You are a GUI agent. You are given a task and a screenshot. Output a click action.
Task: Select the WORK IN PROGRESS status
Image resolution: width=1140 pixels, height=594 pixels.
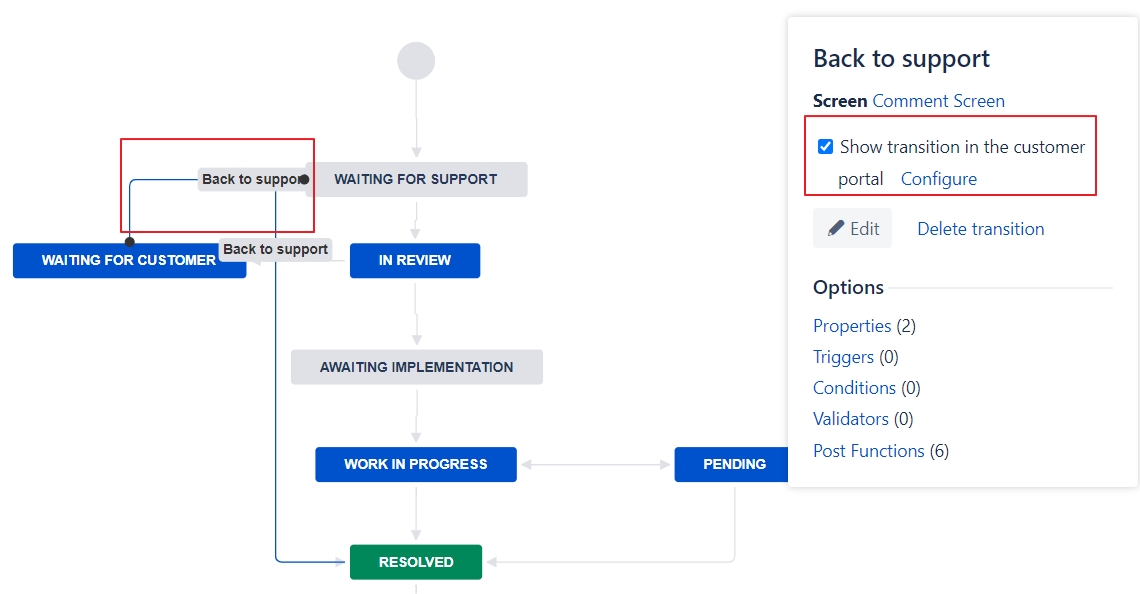pos(416,465)
